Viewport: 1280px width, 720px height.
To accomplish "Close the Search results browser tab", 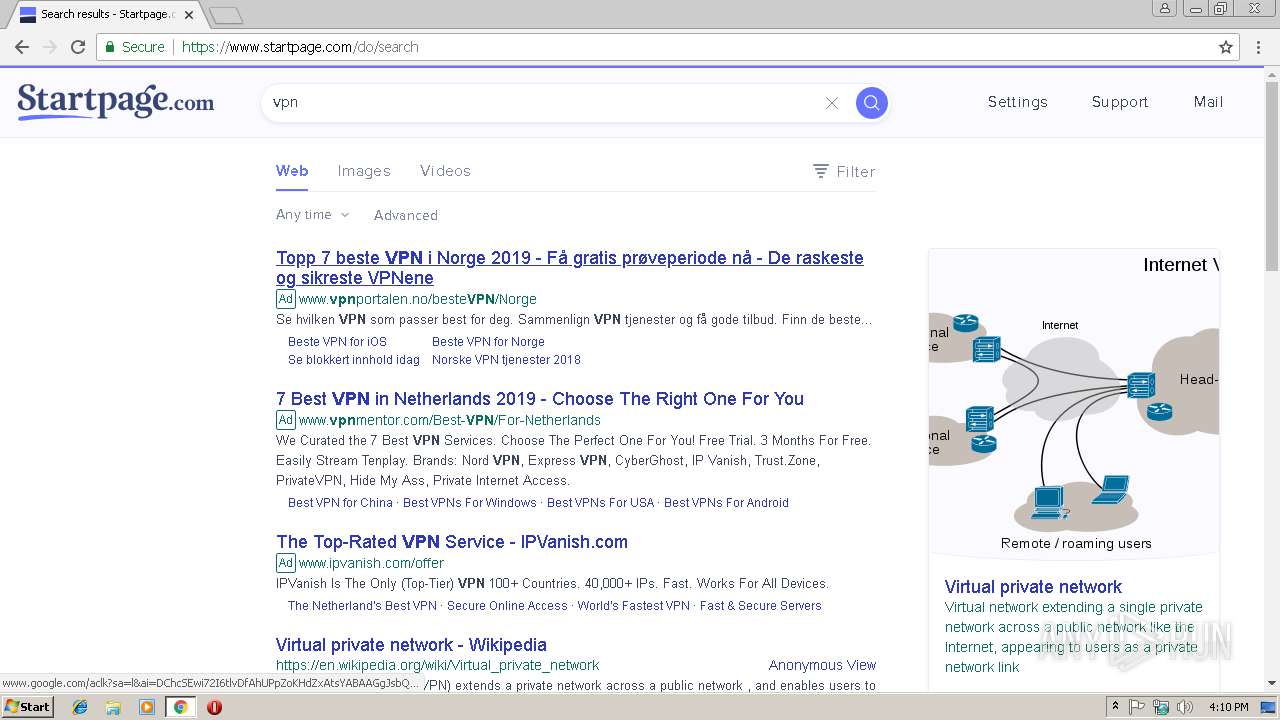I will click(x=189, y=15).
